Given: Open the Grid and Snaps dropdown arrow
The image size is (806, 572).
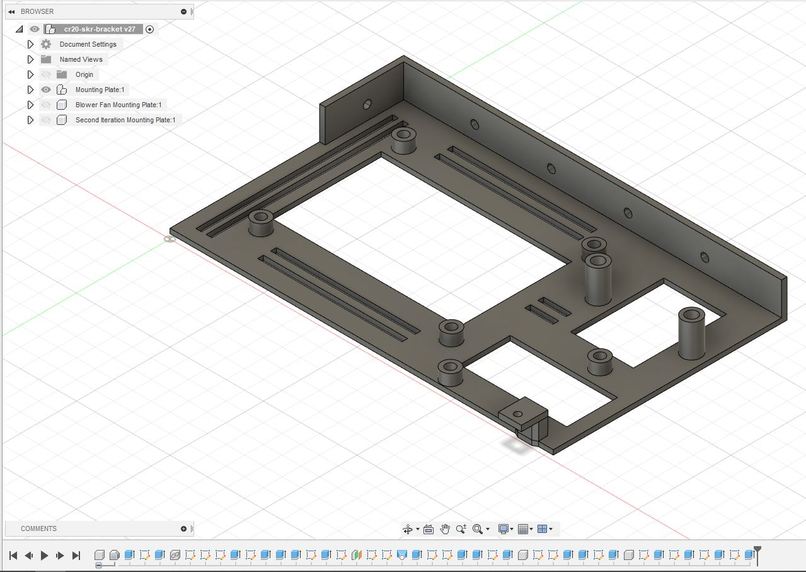Looking at the screenshot, I should [531, 529].
